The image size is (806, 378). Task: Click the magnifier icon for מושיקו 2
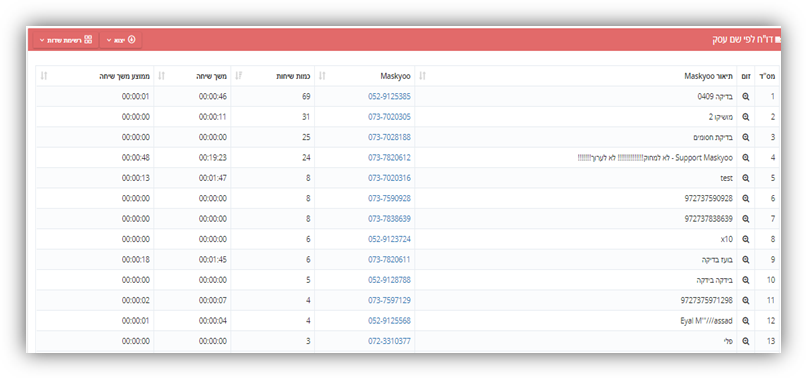745,117
